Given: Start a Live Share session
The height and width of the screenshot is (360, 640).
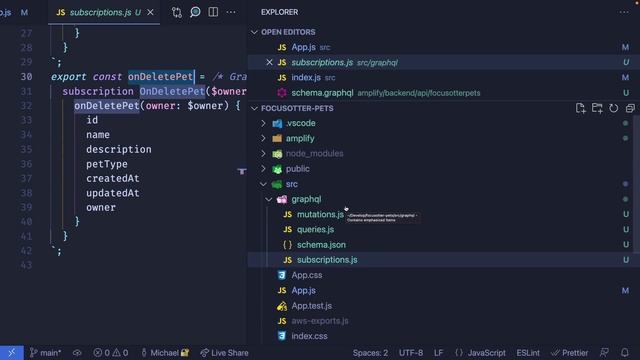Looking at the screenshot, I should coord(224,353).
